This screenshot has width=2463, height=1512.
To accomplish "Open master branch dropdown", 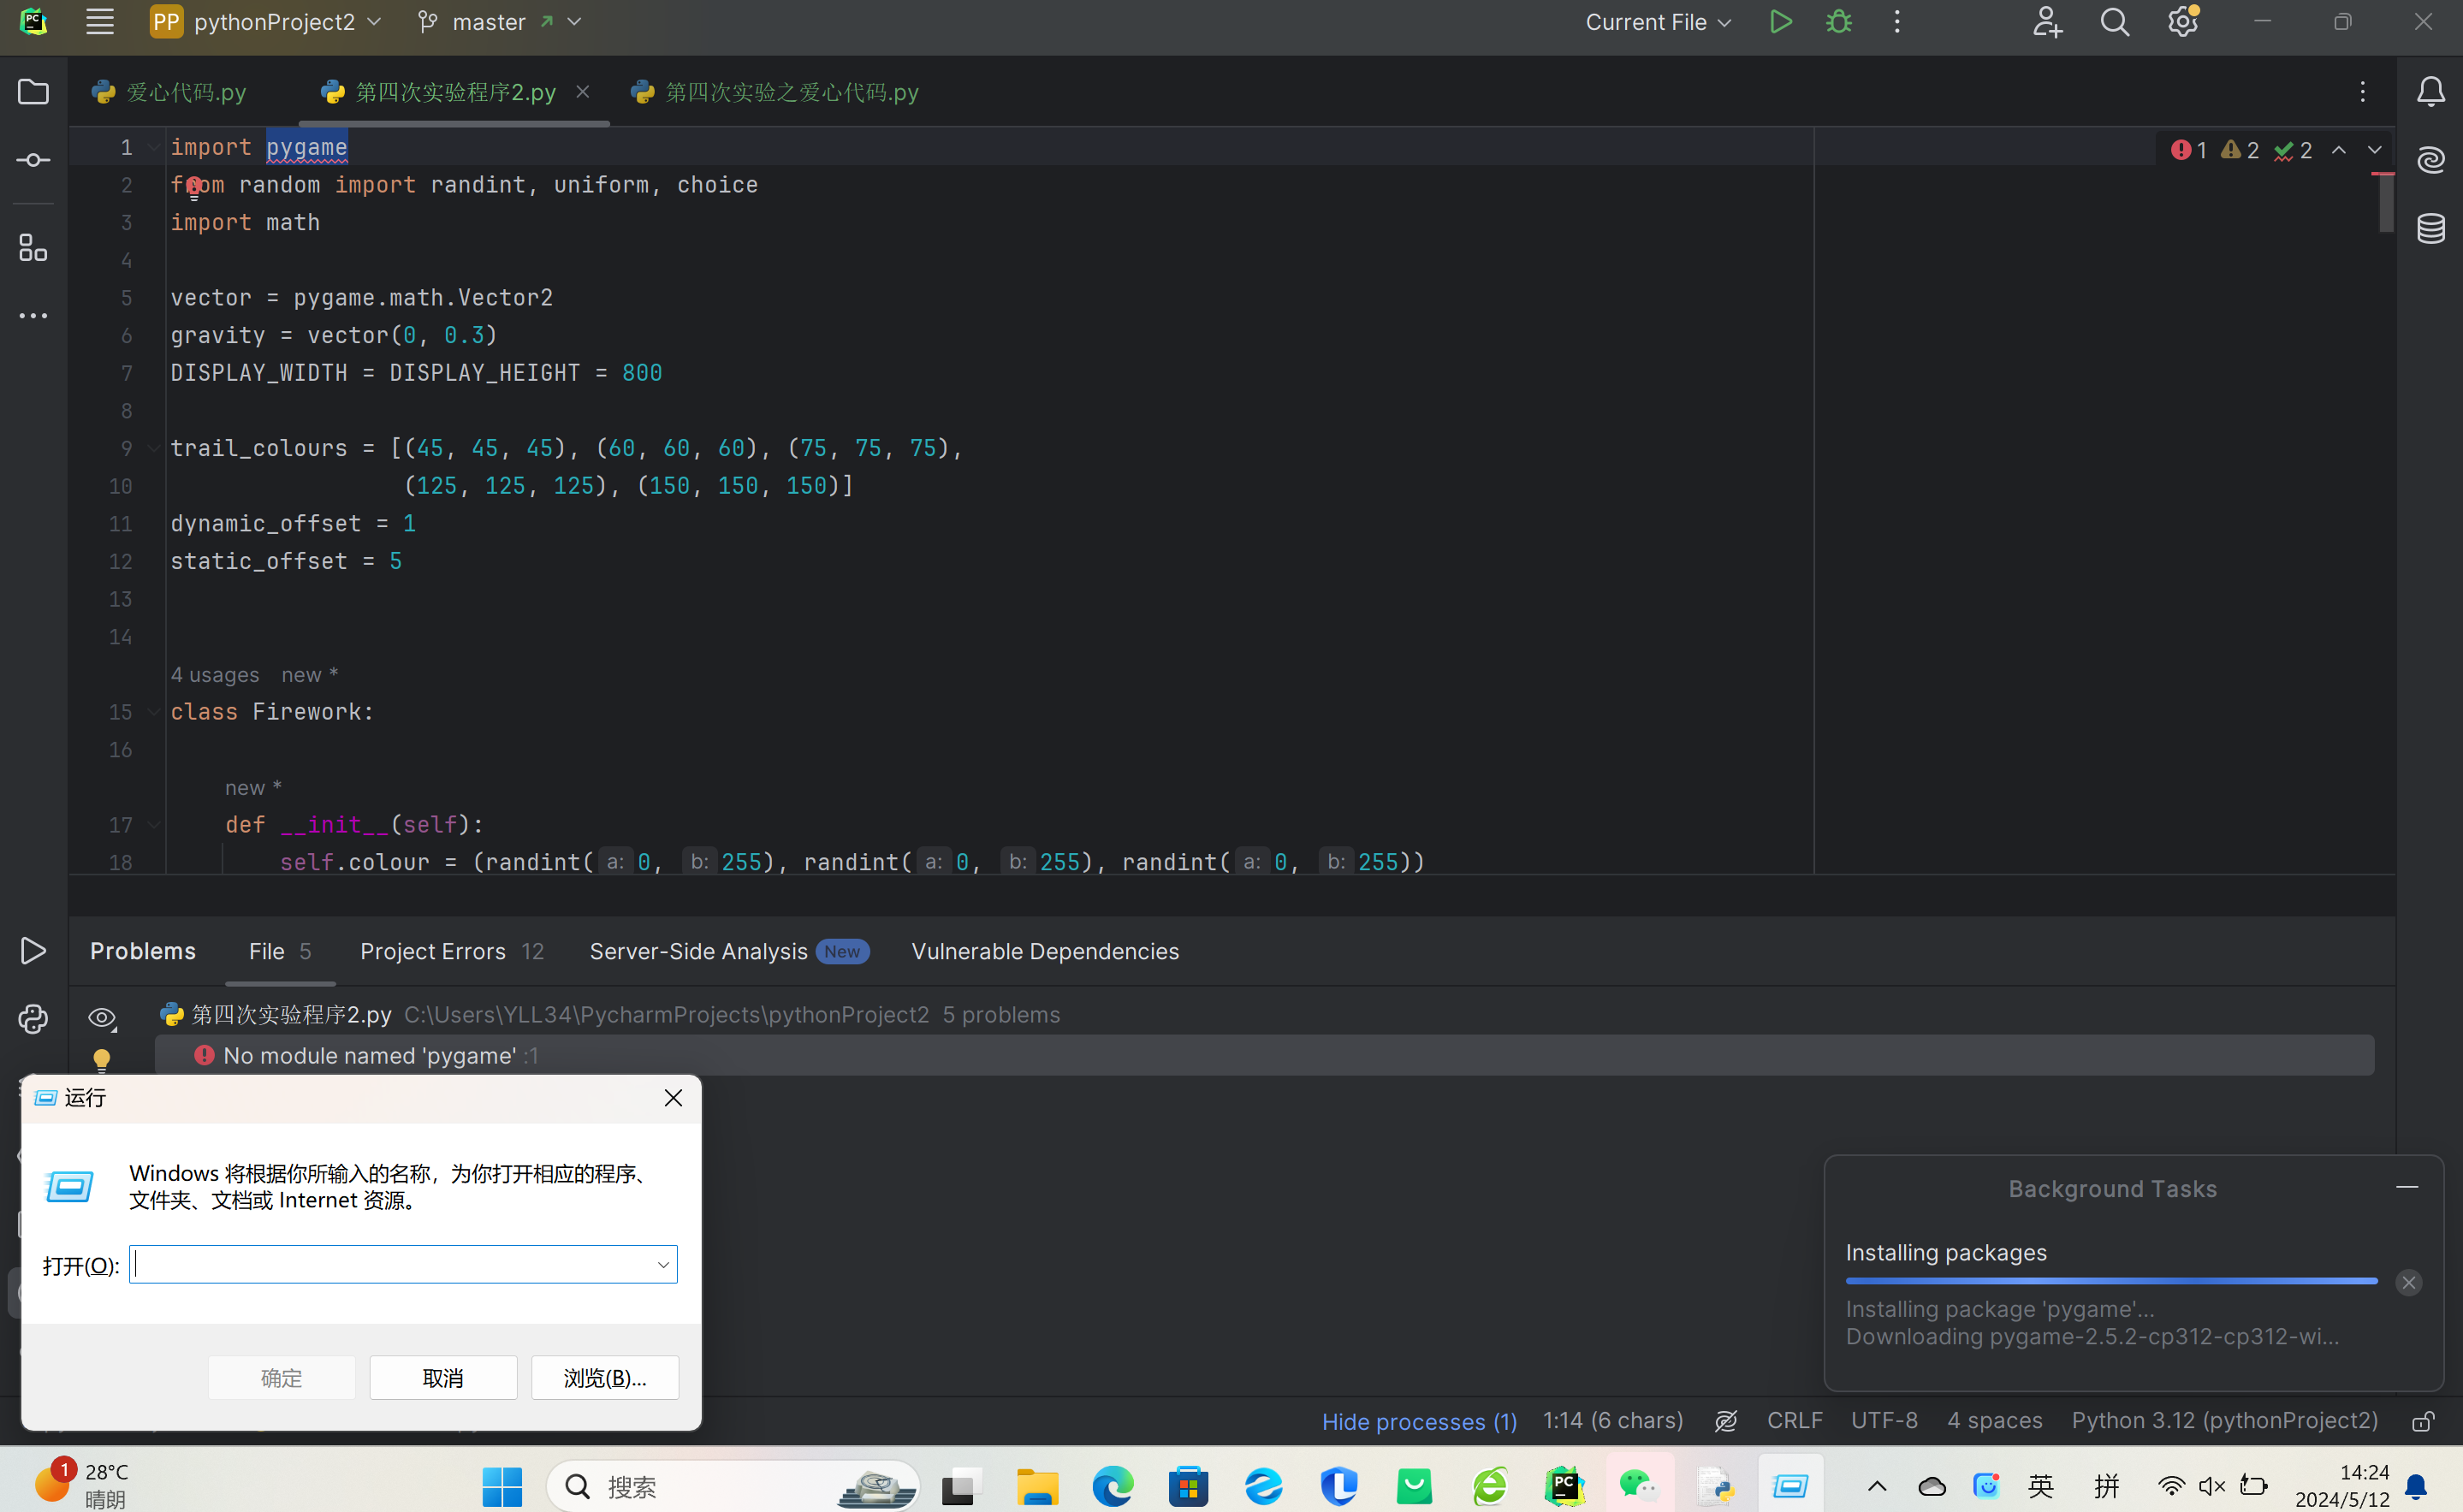I will point(500,22).
